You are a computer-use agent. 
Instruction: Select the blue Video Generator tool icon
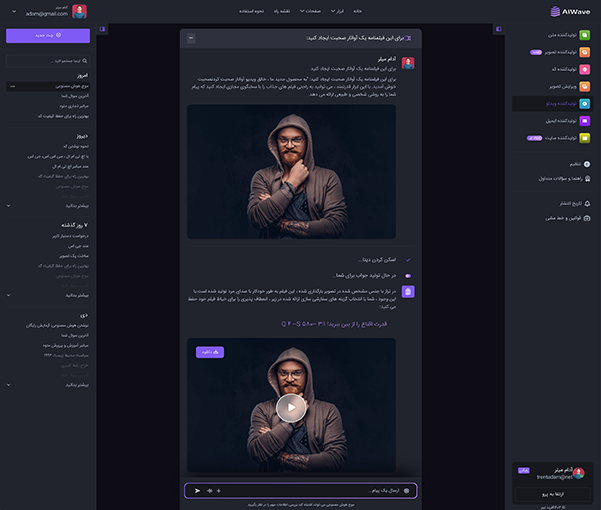tap(585, 103)
